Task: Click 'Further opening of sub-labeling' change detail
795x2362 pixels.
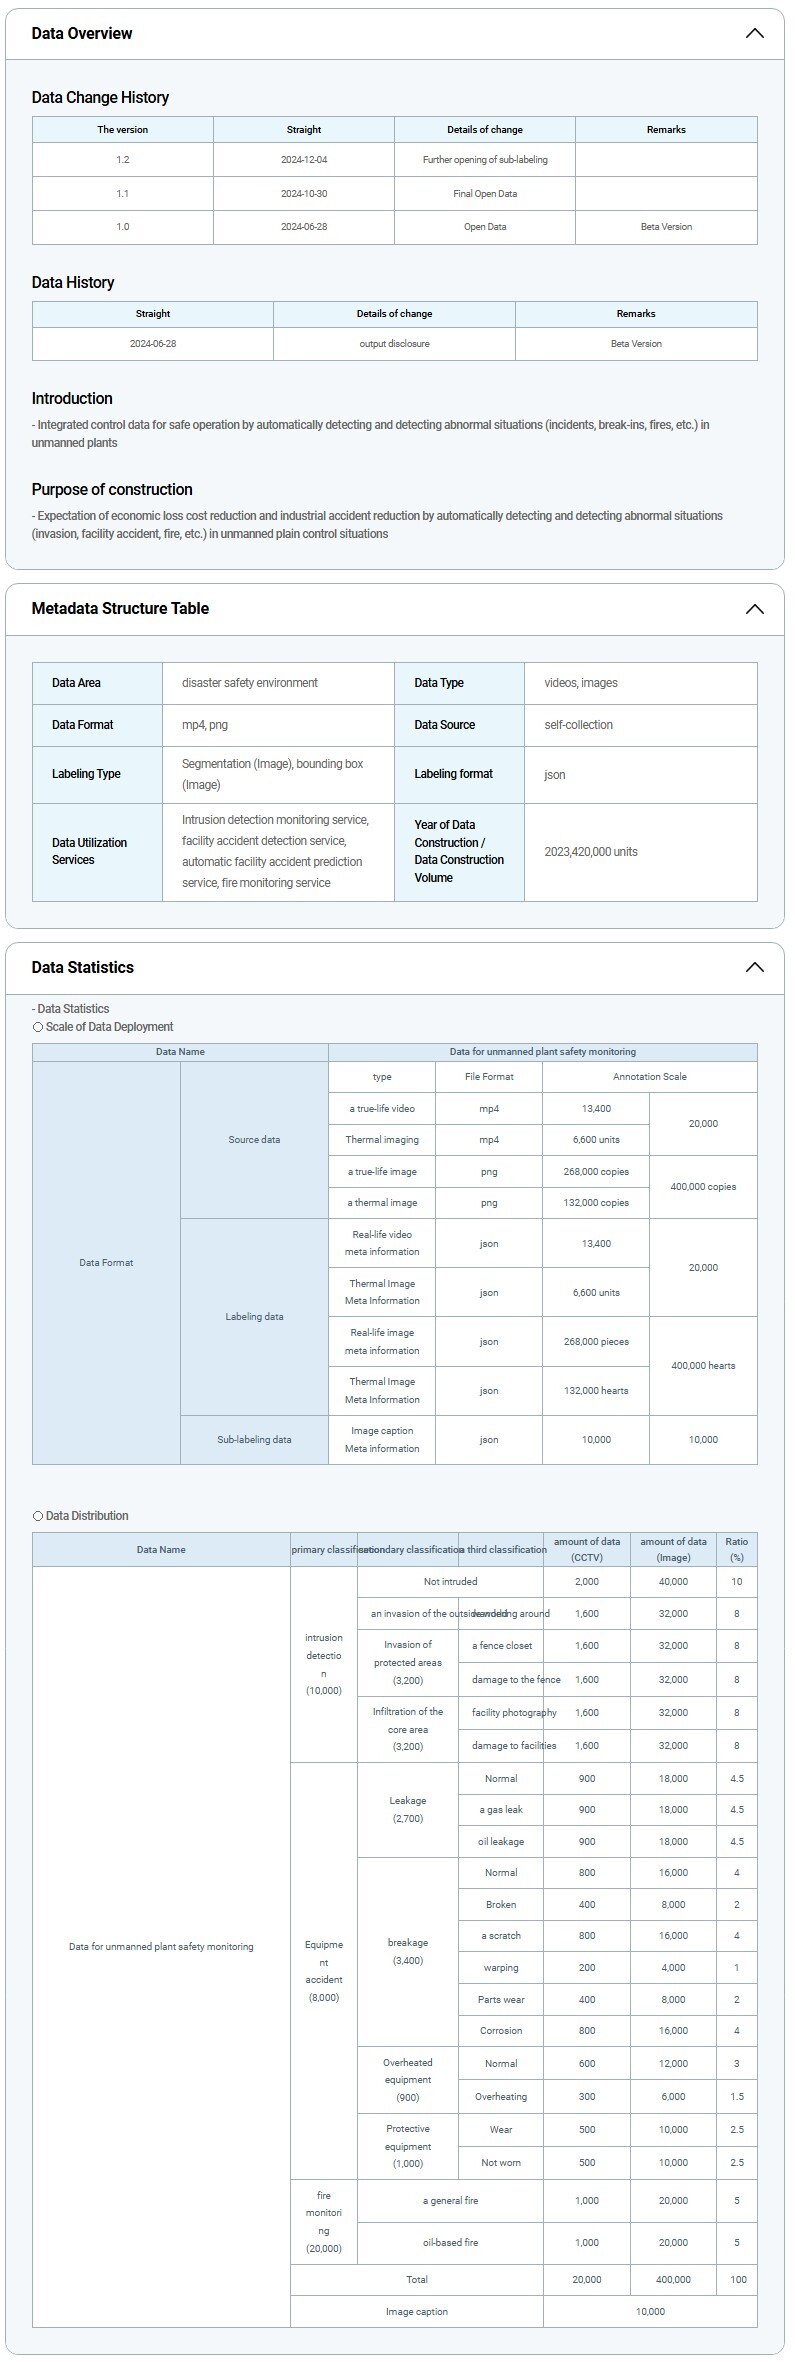Action: click(485, 160)
